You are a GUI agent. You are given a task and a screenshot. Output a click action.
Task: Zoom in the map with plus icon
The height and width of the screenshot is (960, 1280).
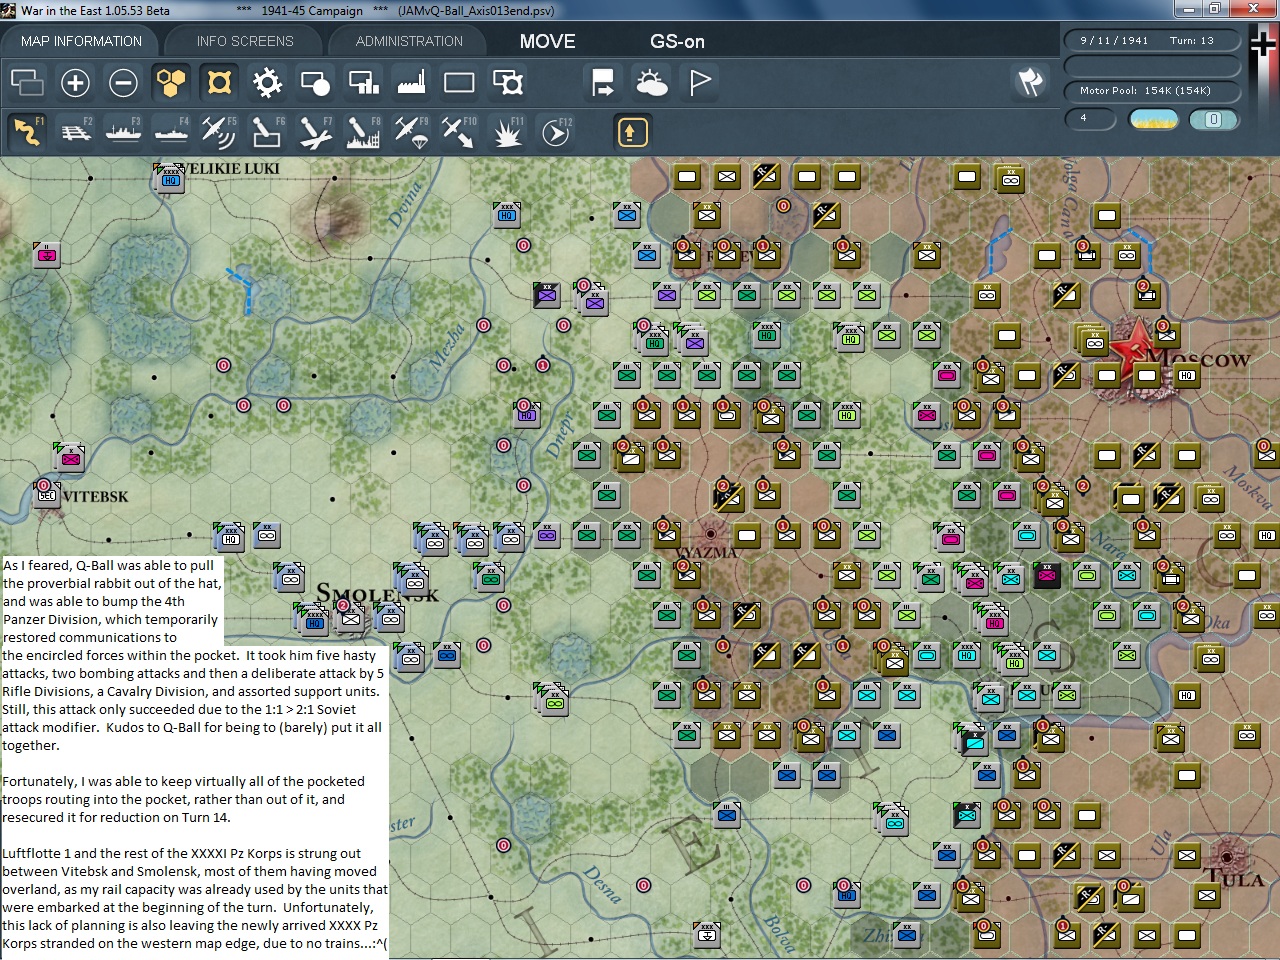[75, 82]
